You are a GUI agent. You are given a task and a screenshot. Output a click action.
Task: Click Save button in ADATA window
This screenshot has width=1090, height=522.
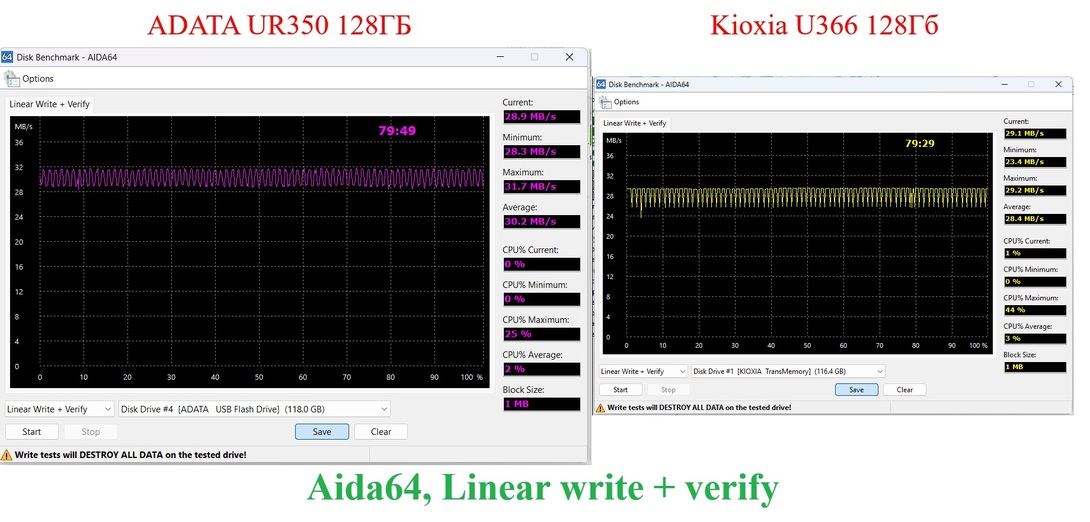coord(322,432)
